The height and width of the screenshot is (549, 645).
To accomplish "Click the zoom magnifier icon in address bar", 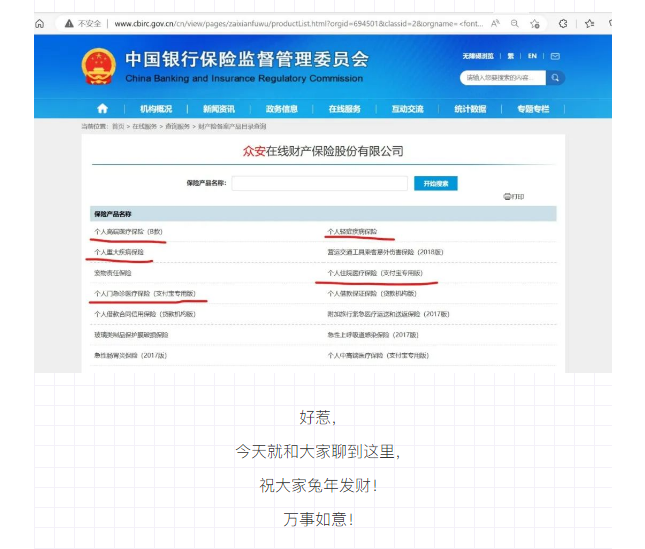I will tap(515, 23).
